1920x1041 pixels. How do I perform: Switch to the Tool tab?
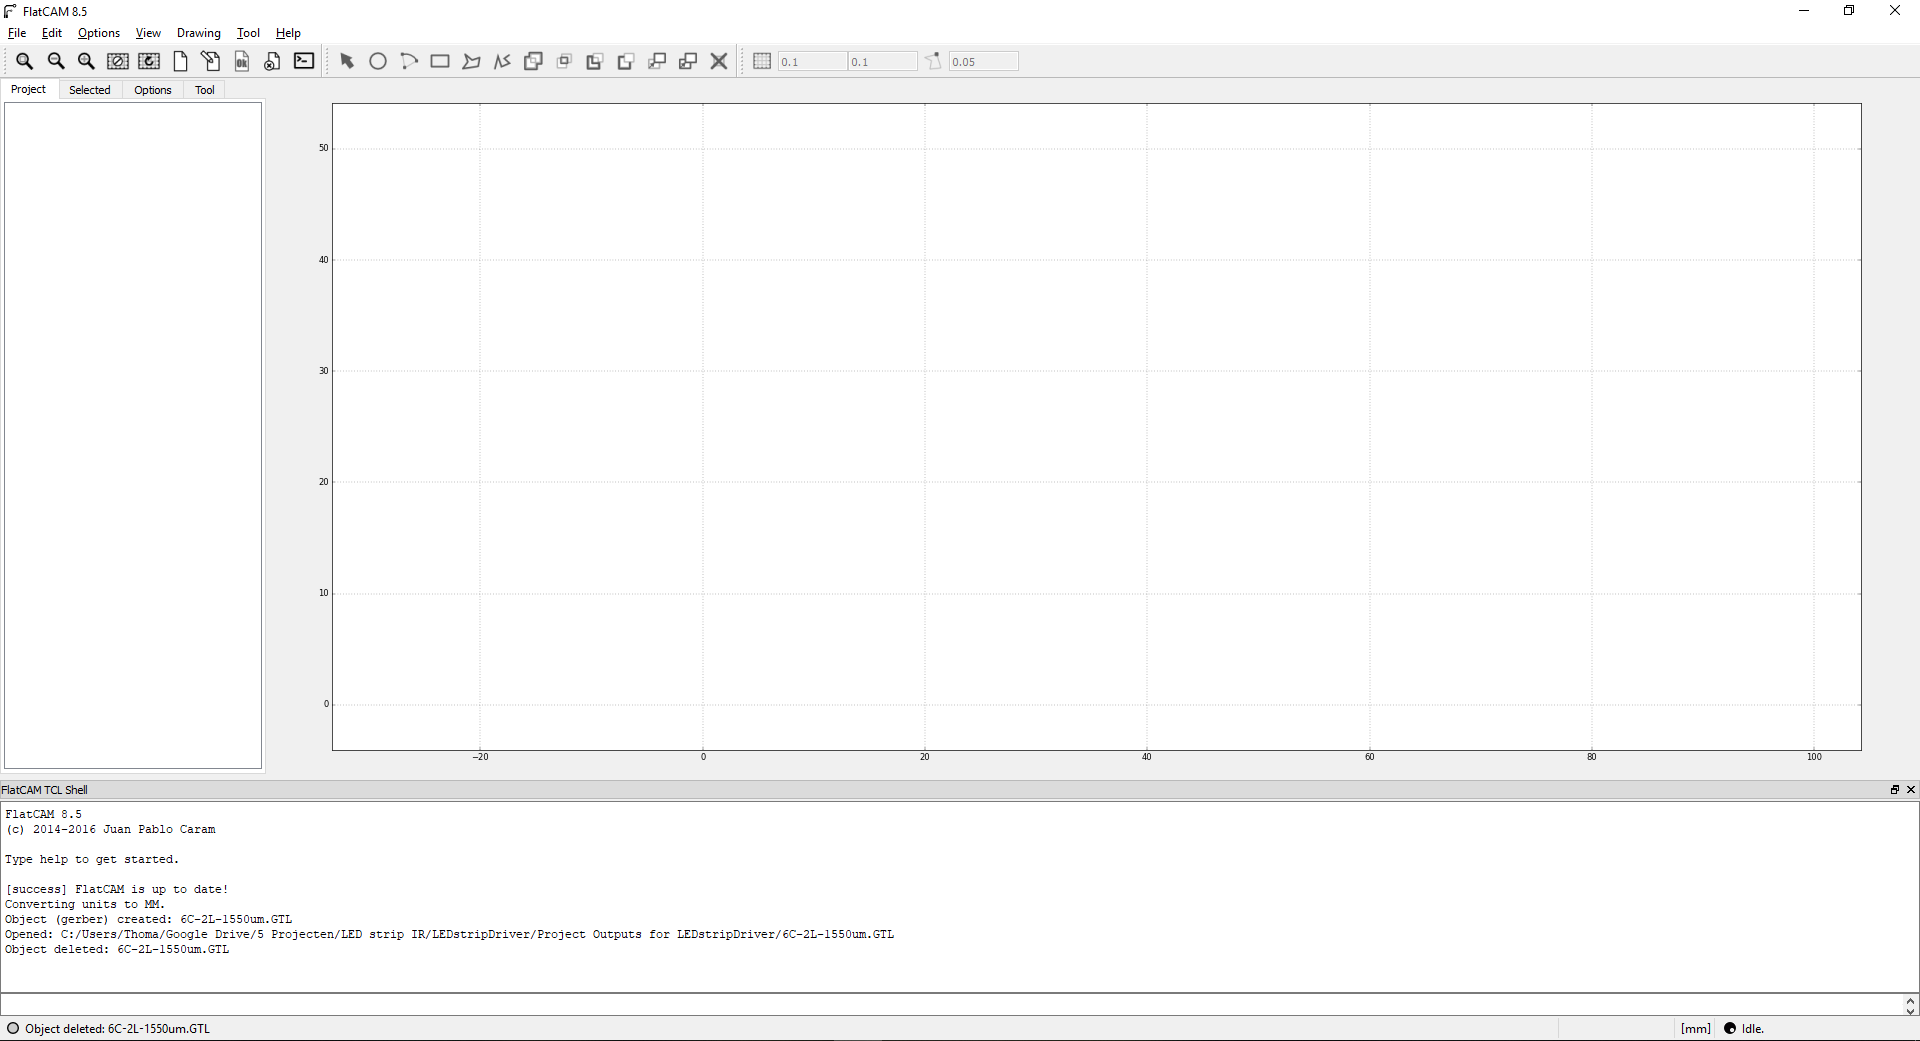pos(205,90)
